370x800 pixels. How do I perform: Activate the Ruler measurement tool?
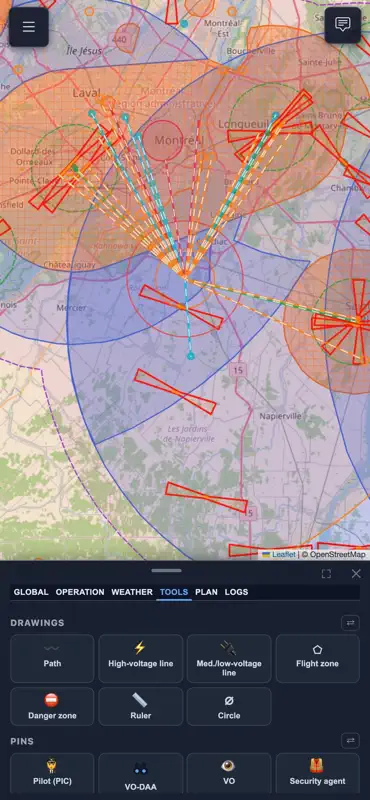(x=140, y=707)
